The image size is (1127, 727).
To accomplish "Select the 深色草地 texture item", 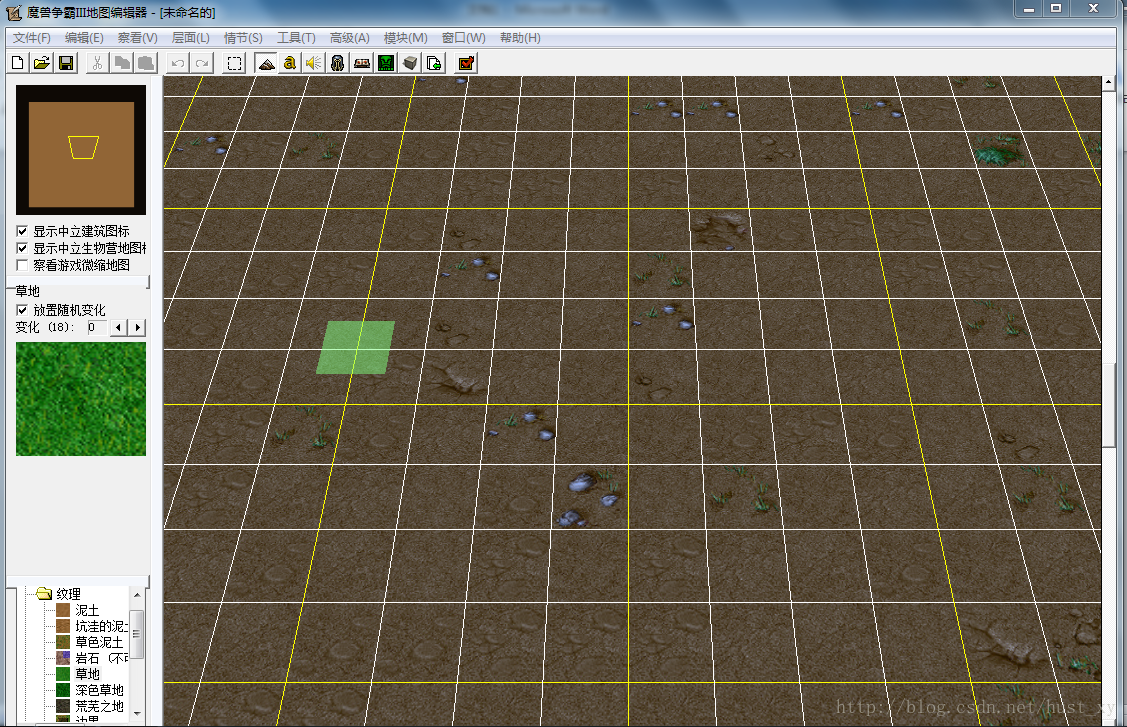I will [x=99, y=690].
